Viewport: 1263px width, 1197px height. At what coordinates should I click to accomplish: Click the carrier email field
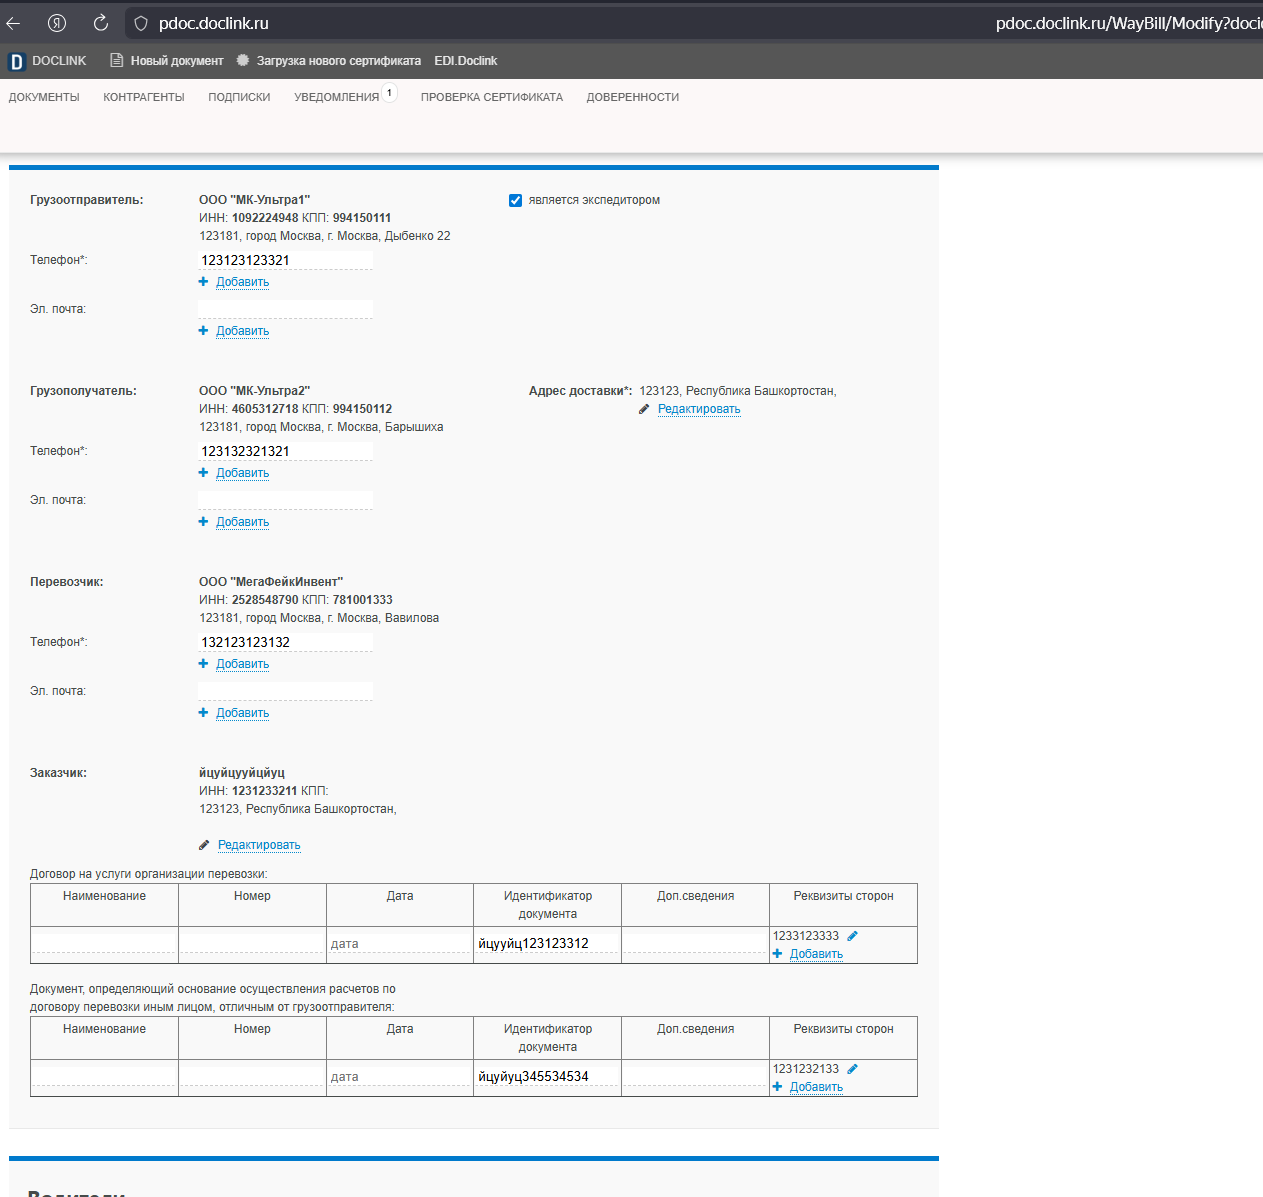click(285, 691)
